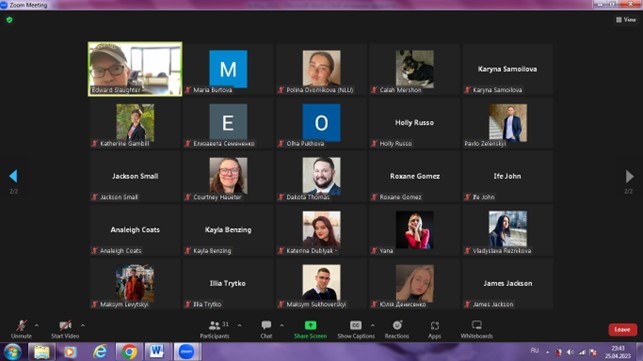Expand audio options arrow beside Unmute

click(36, 325)
